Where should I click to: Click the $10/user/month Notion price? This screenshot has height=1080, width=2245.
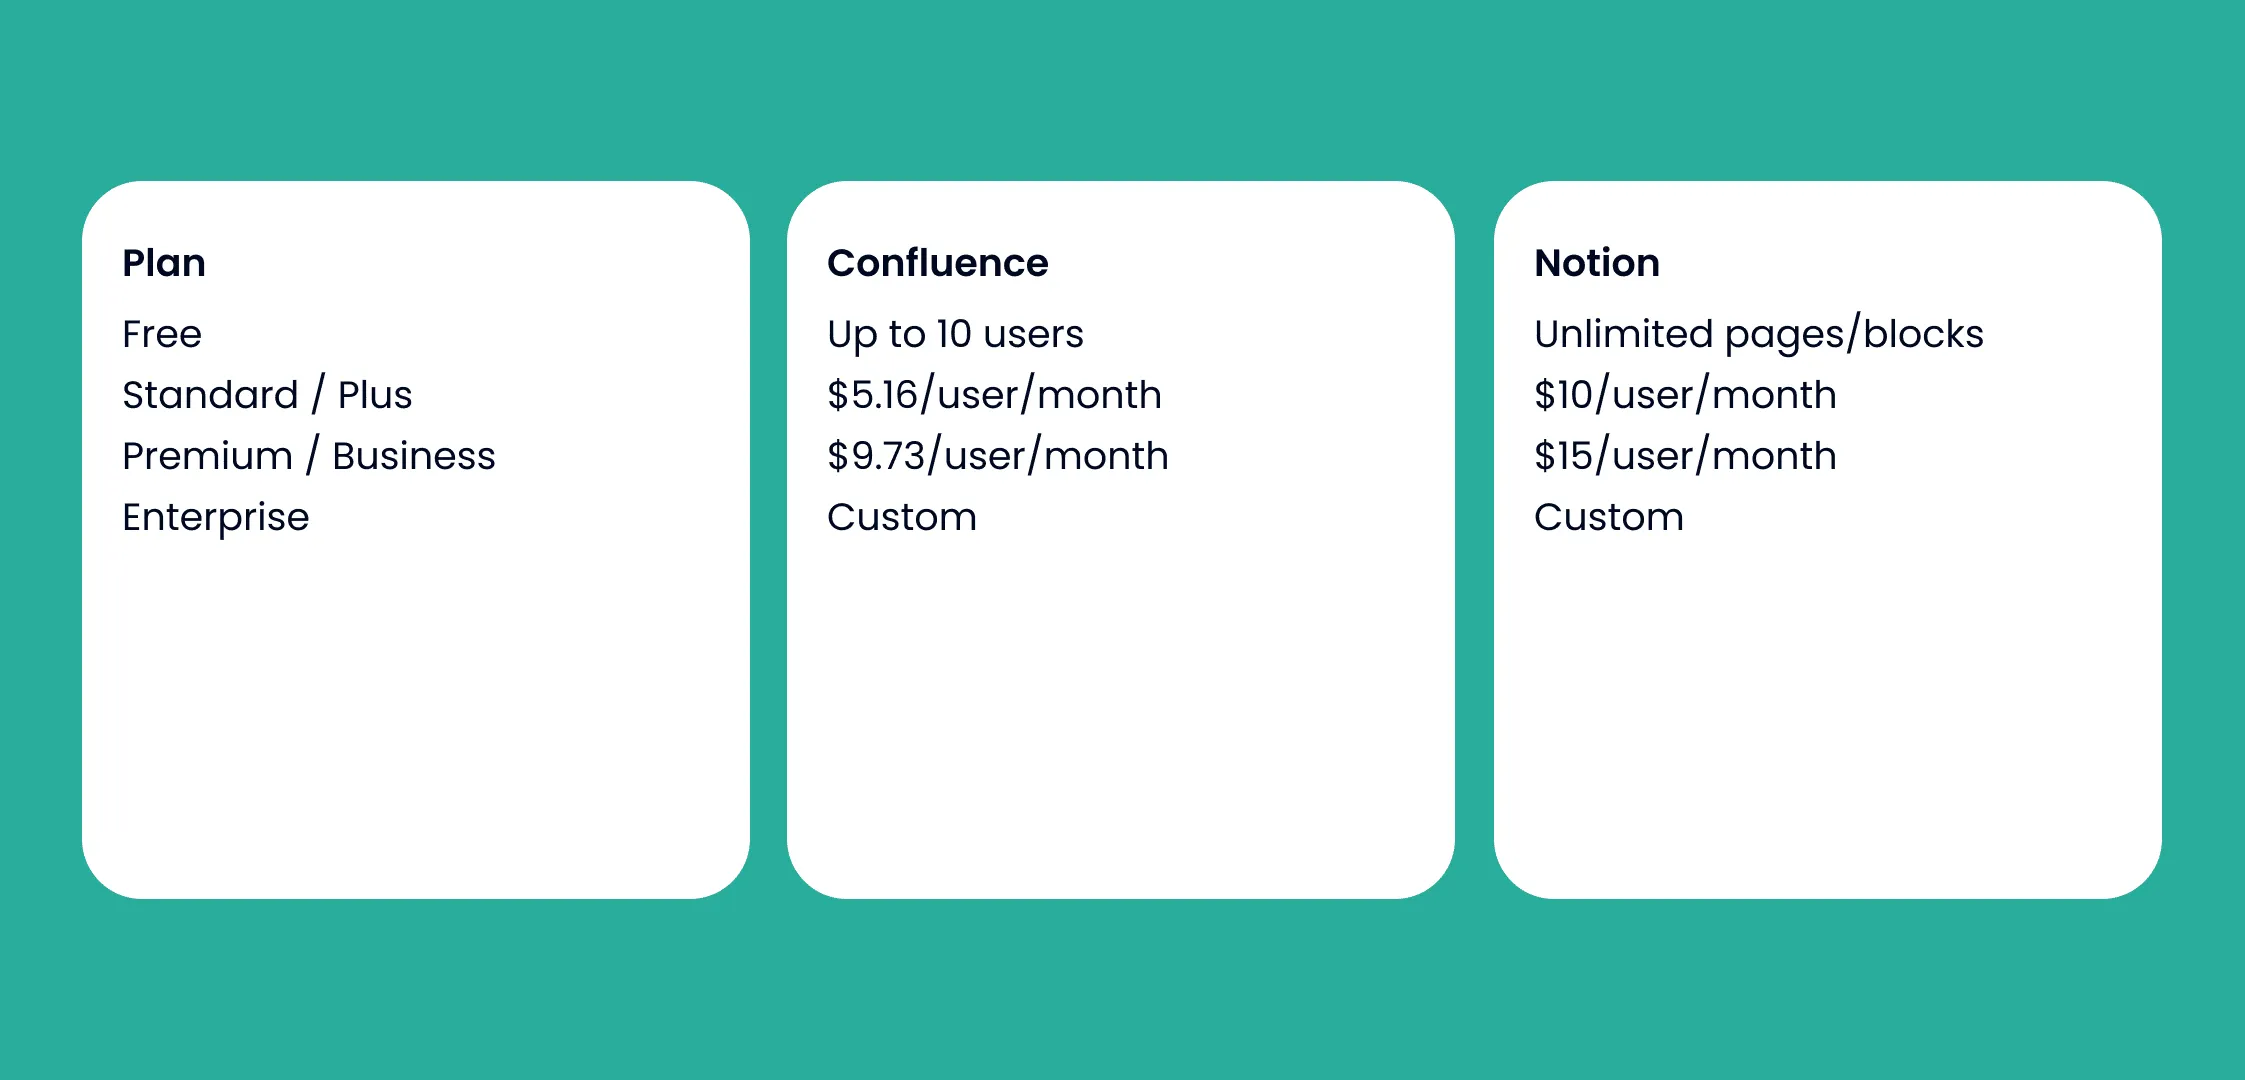click(1685, 395)
